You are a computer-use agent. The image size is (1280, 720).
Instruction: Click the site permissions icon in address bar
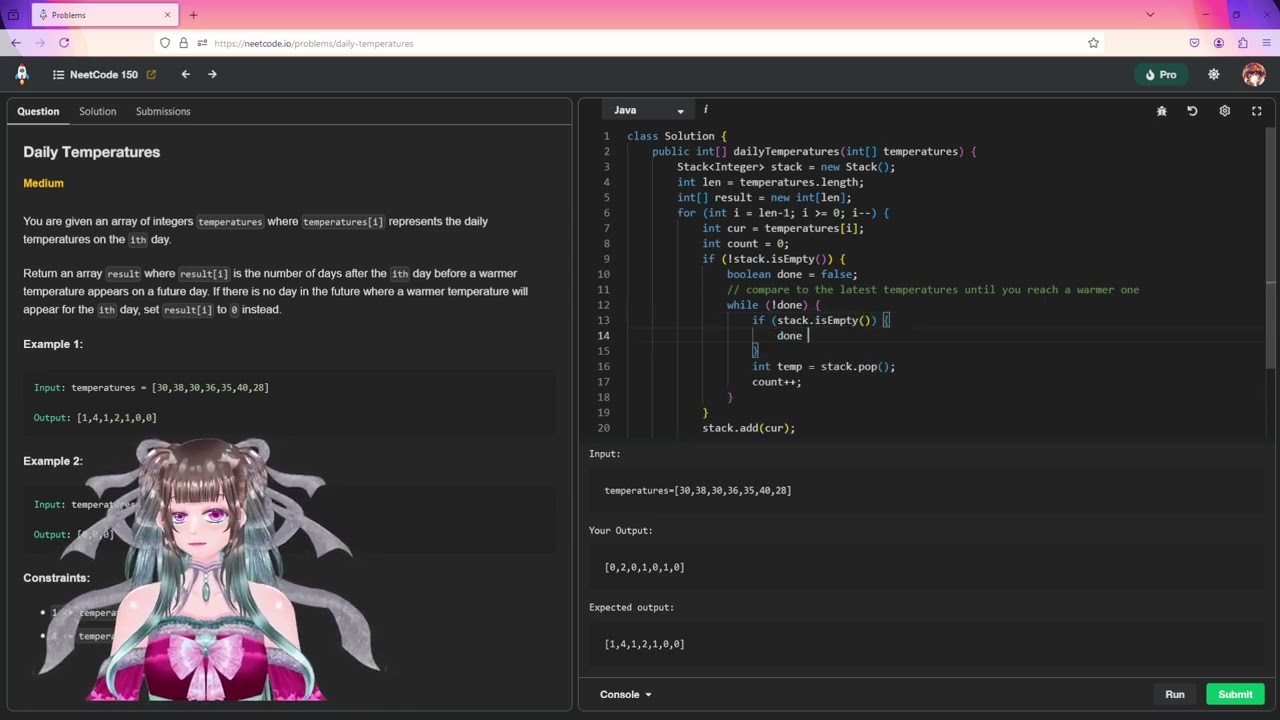202,43
